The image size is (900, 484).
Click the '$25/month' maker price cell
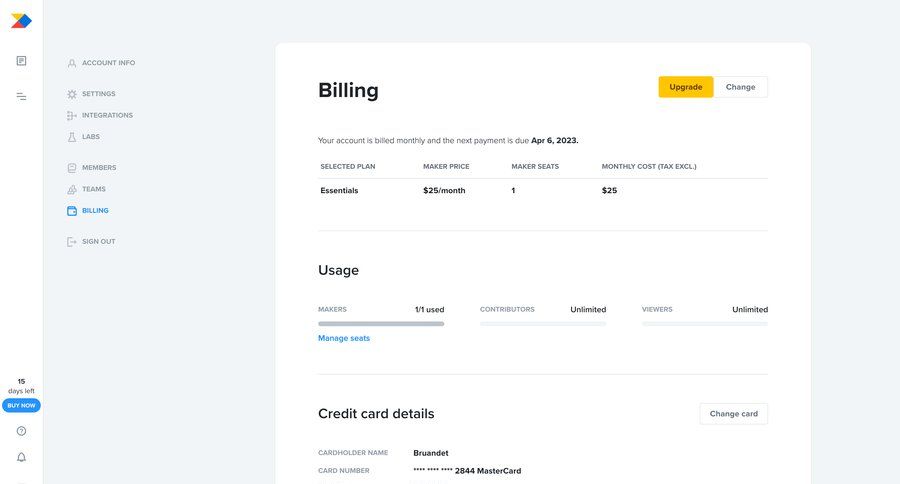pyautogui.click(x=444, y=191)
